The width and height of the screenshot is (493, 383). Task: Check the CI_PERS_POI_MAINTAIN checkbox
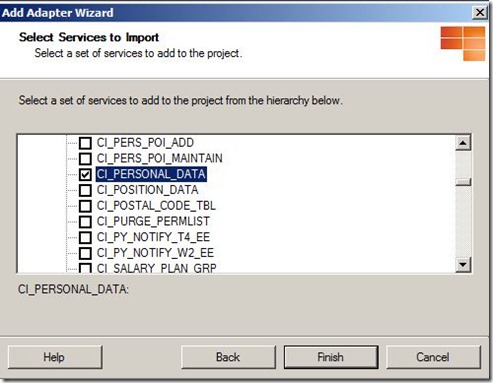(x=85, y=159)
